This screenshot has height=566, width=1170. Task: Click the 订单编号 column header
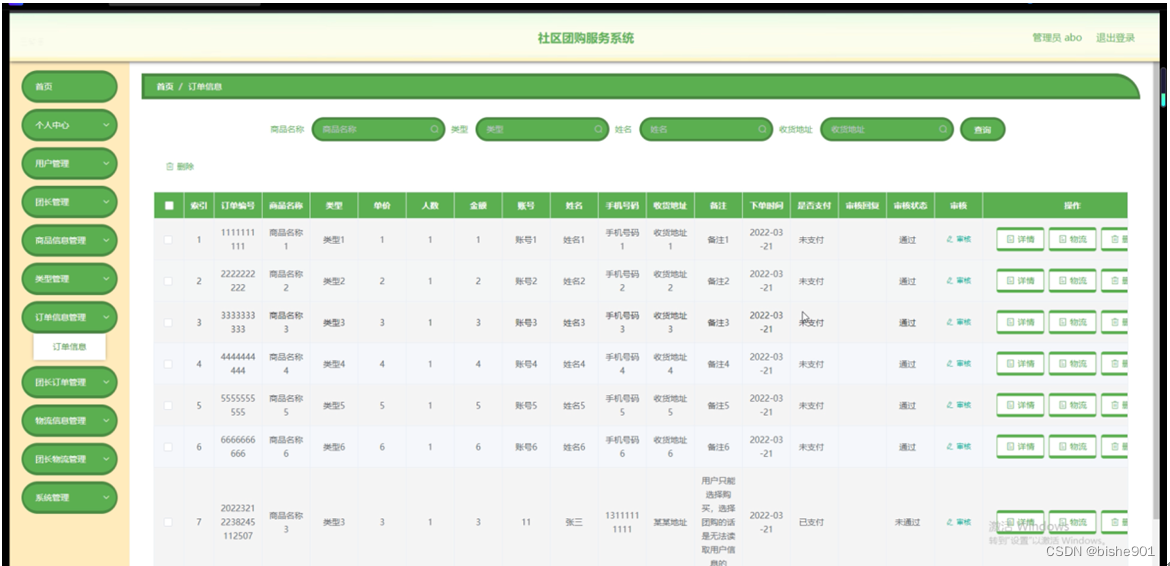(x=238, y=206)
